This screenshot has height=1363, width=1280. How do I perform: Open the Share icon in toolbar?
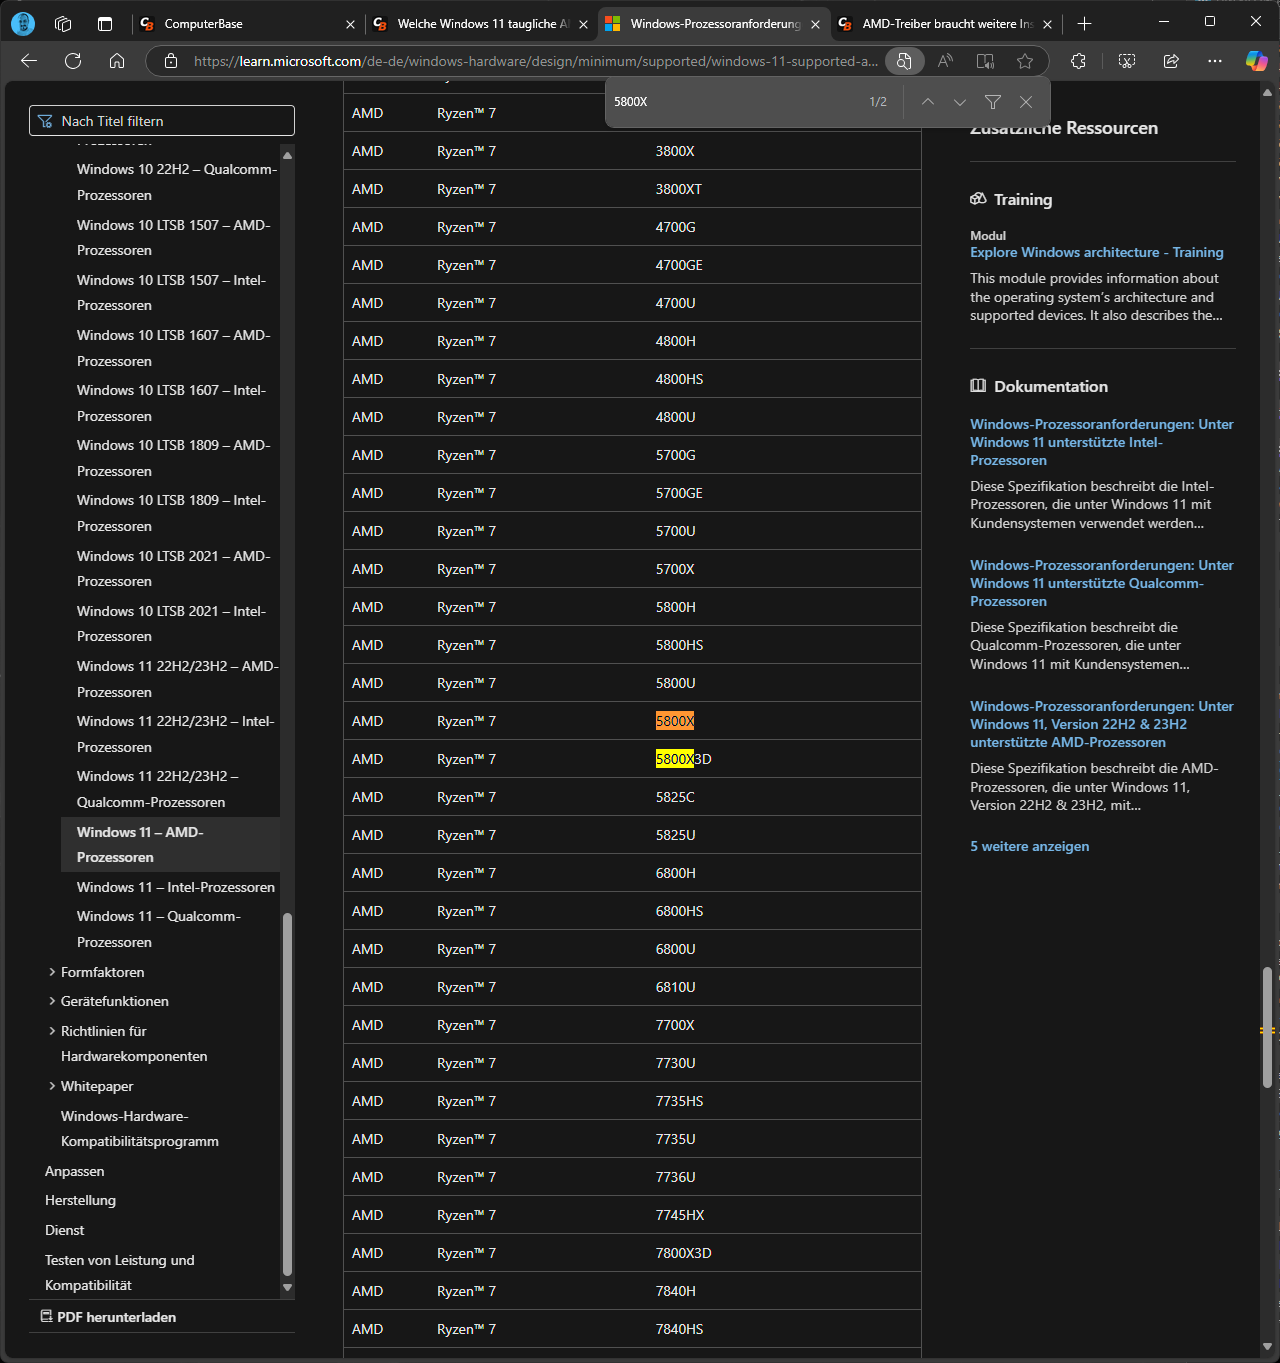[1171, 61]
